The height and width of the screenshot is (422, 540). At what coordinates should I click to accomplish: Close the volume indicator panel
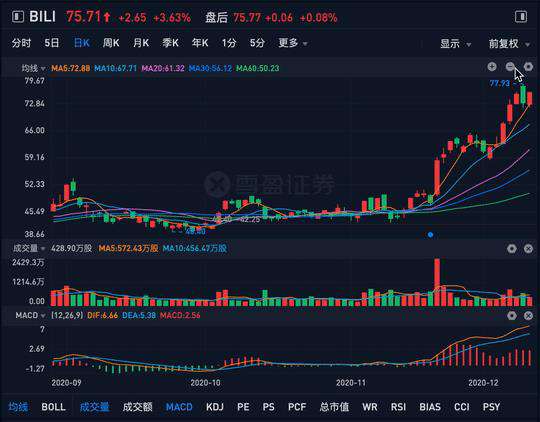pyautogui.click(x=528, y=248)
